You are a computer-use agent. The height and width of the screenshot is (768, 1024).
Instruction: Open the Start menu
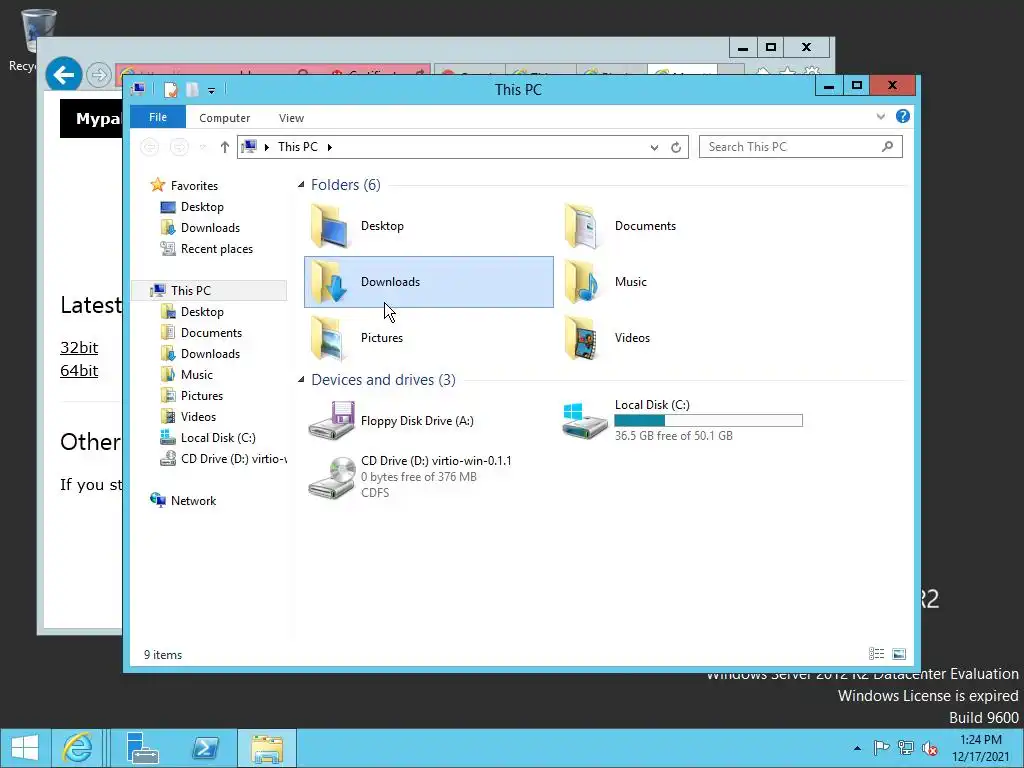point(25,748)
